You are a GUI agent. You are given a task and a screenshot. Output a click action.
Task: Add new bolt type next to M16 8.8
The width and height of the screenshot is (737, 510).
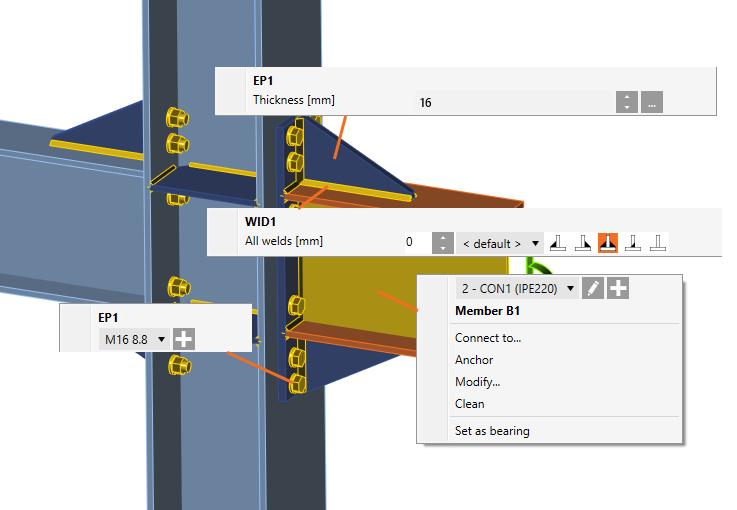point(184,339)
